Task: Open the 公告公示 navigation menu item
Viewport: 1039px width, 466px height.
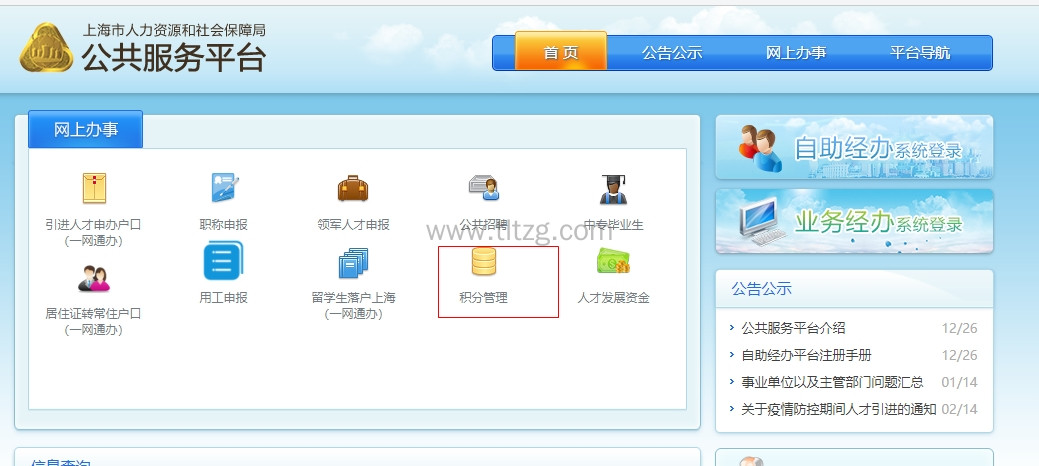Action: [672, 53]
